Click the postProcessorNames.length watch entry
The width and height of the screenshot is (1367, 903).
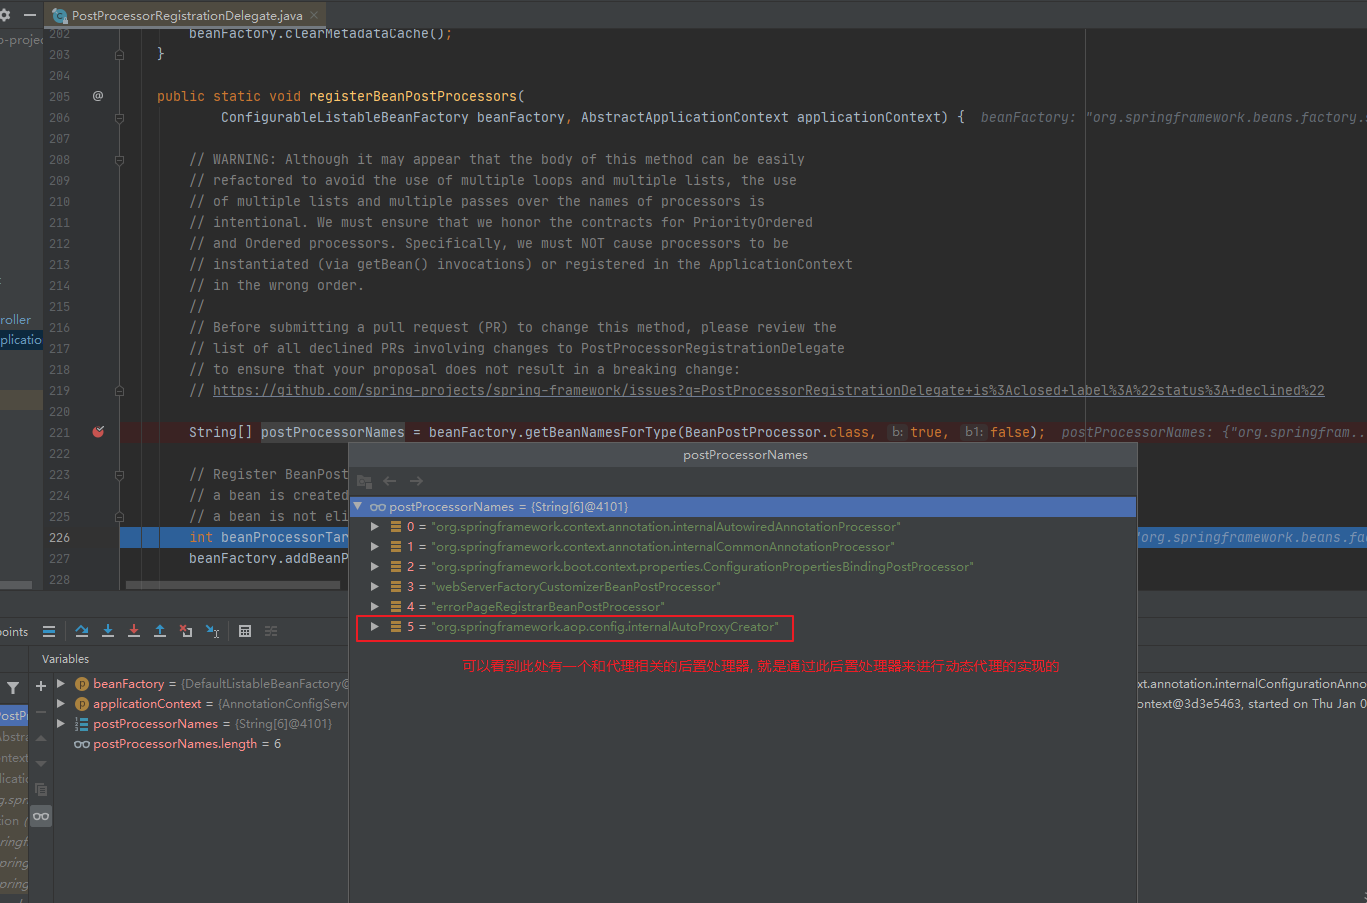[178, 743]
